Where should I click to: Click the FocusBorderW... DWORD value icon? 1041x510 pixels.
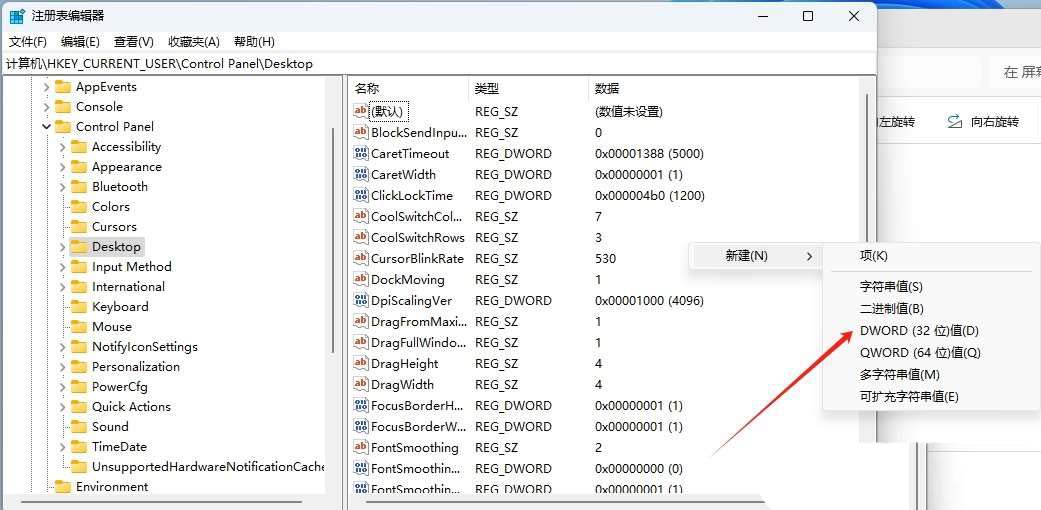click(x=360, y=426)
